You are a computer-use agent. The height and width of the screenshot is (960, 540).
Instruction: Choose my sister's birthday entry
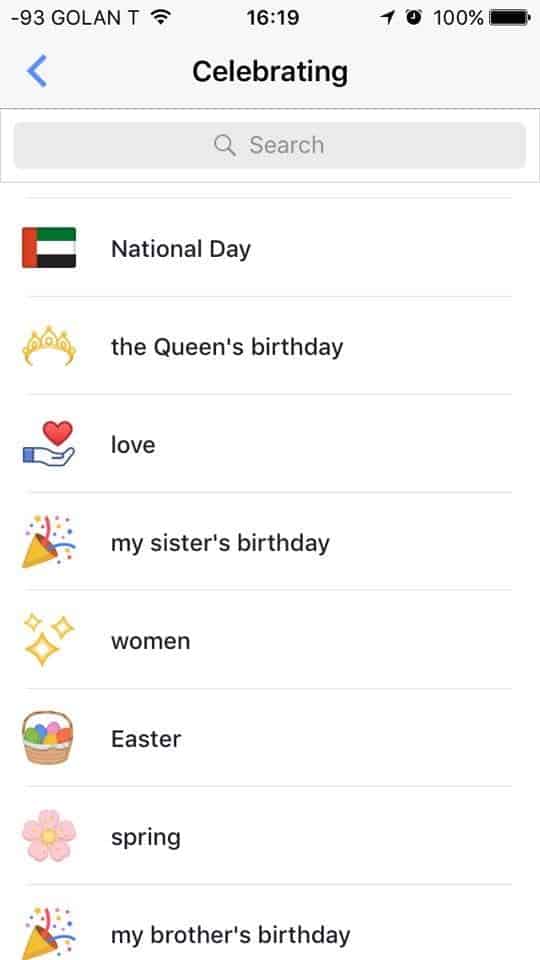click(x=270, y=542)
